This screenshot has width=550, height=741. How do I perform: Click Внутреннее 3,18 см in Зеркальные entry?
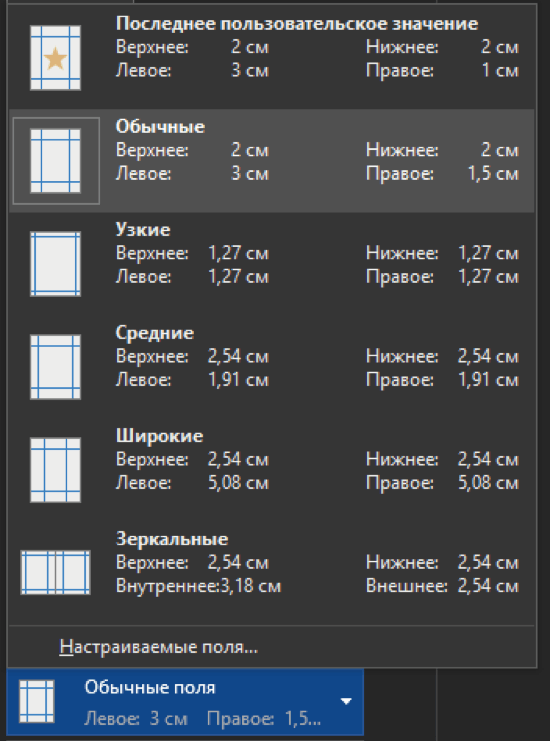pyautogui.click(x=198, y=586)
